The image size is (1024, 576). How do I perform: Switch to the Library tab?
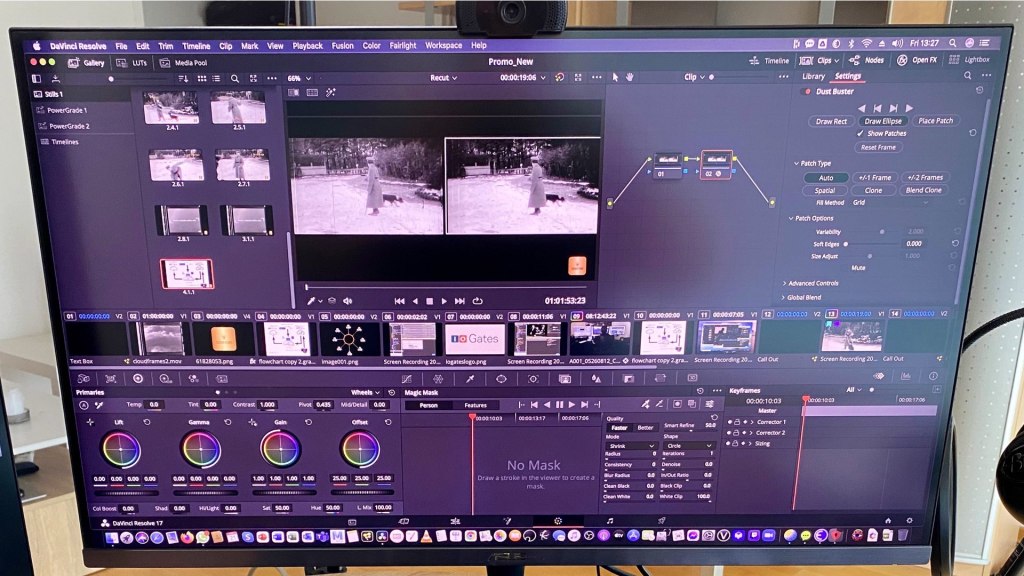click(813, 76)
